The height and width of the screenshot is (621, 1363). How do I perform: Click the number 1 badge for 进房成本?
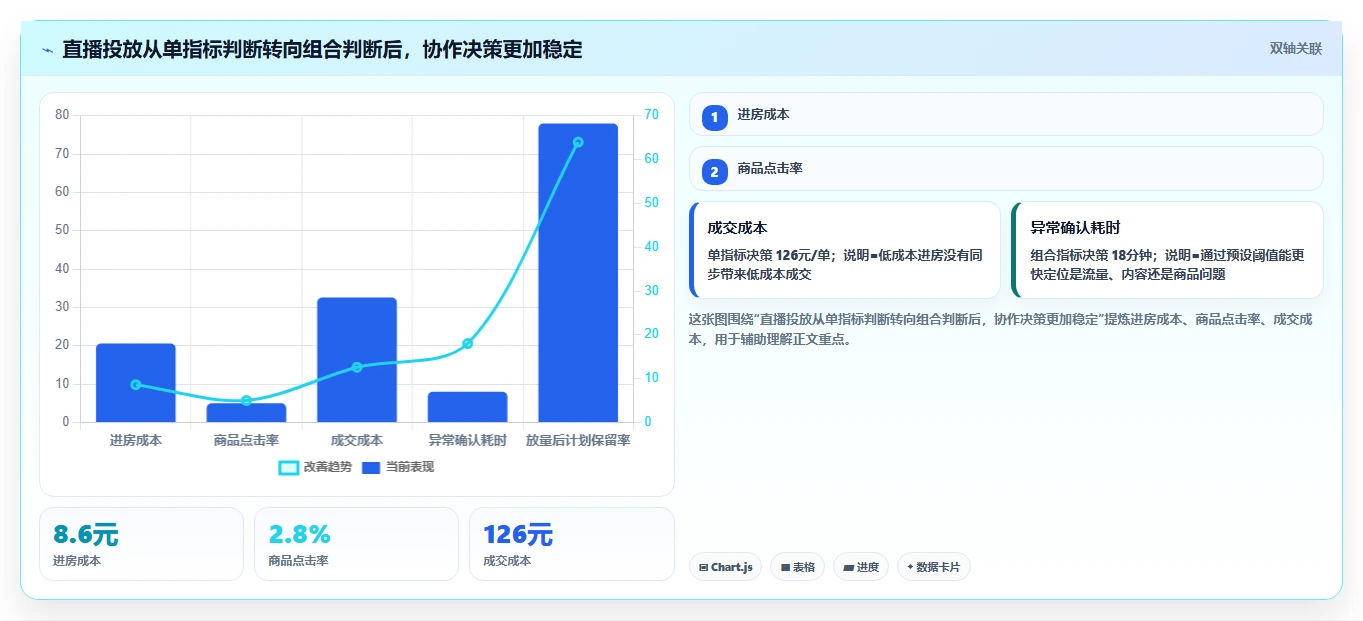point(714,118)
